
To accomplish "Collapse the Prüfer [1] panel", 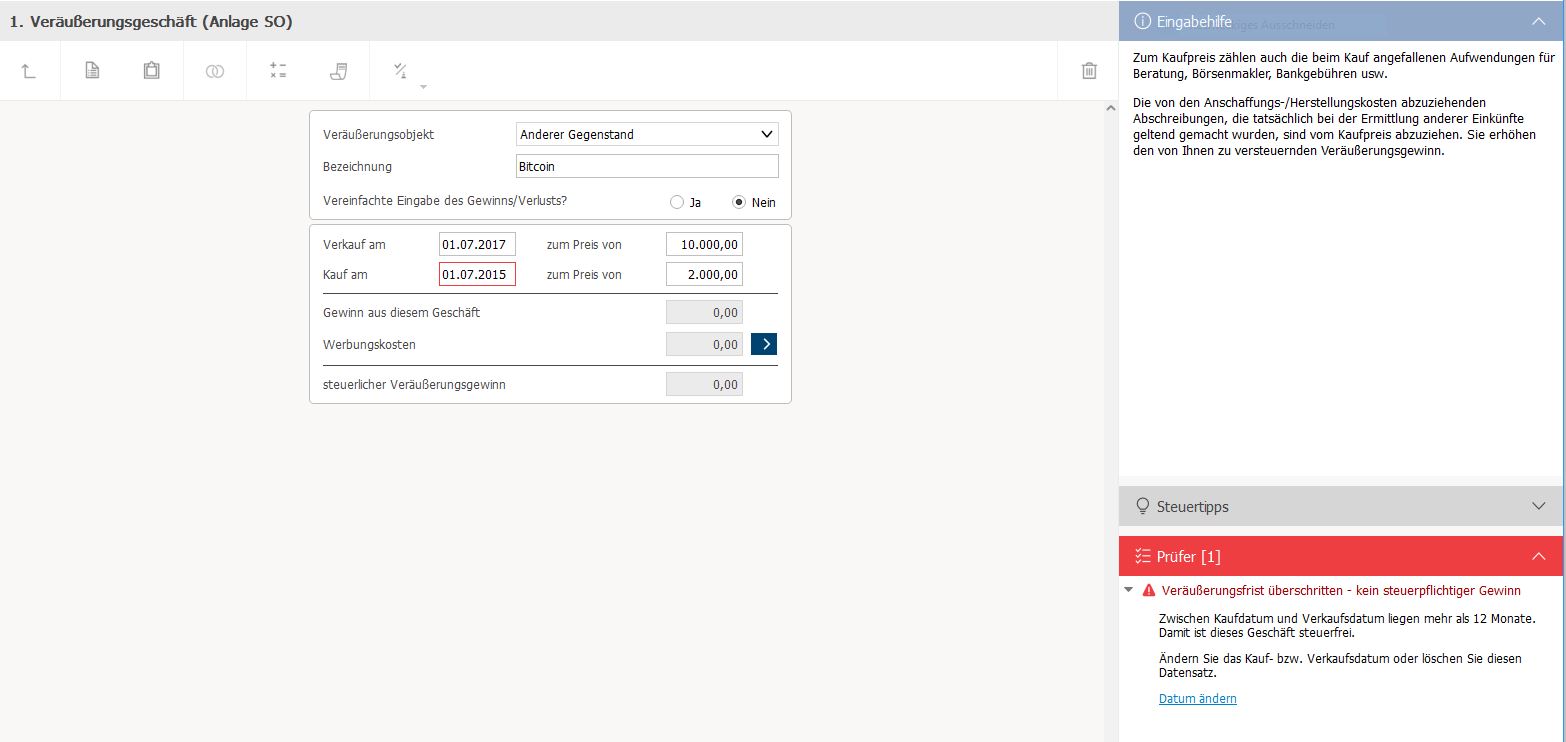I will click(x=1538, y=556).
